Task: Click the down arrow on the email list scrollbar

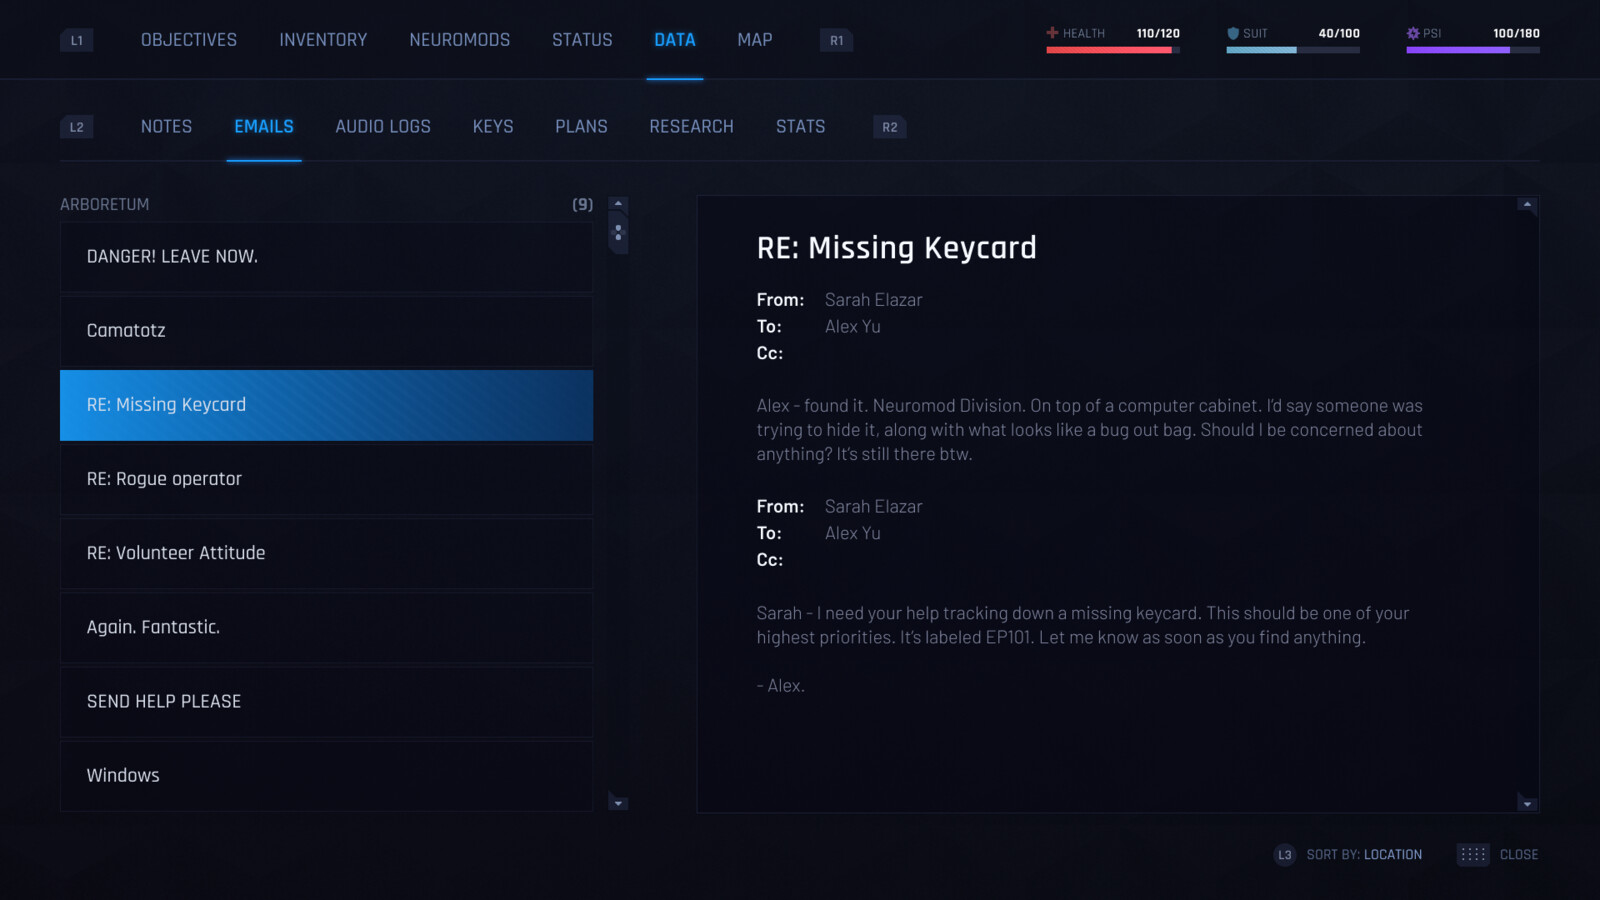Action: pos(618,803)
